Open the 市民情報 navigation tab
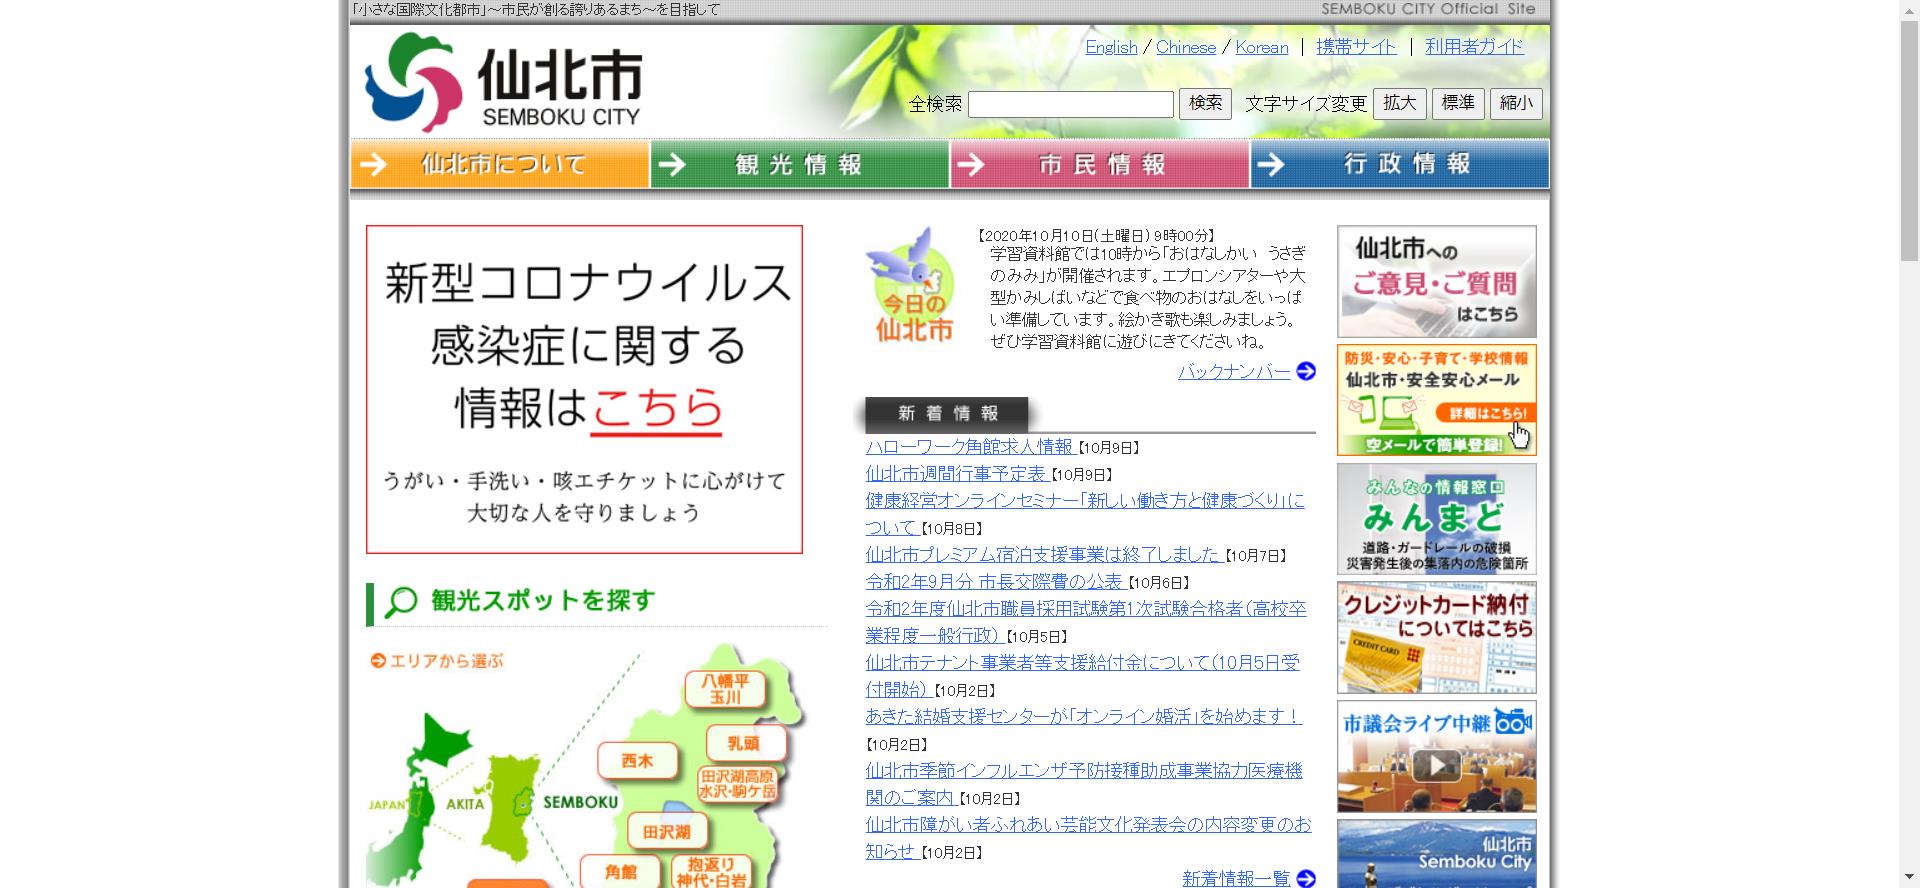 (x=1100, y=164)
